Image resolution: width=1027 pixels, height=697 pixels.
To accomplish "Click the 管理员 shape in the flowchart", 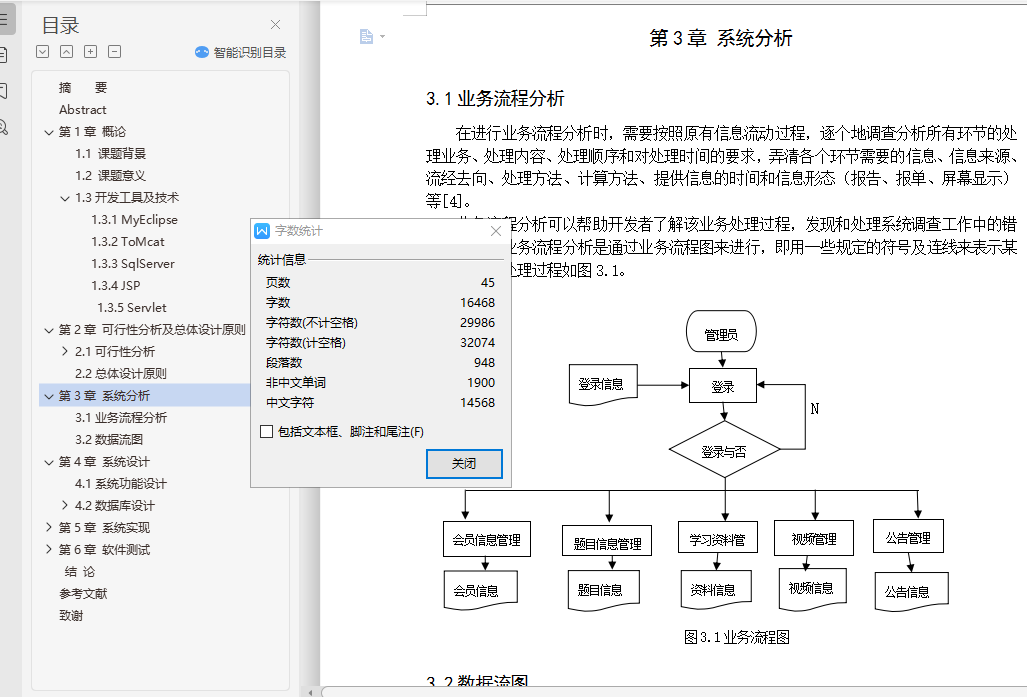I will click(721, 331).
